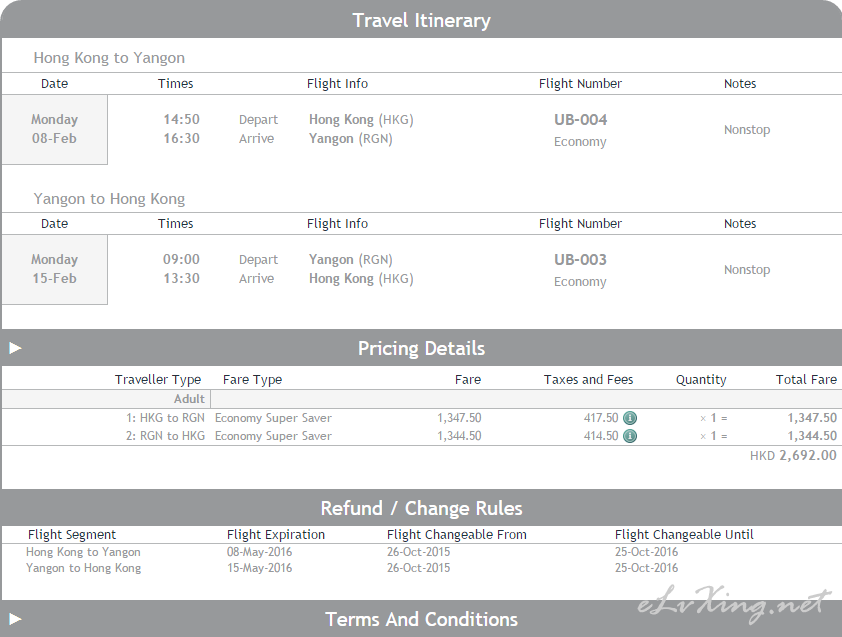
Task: Click info icon beside 417.50 taxes
Action: coord(630,418)
